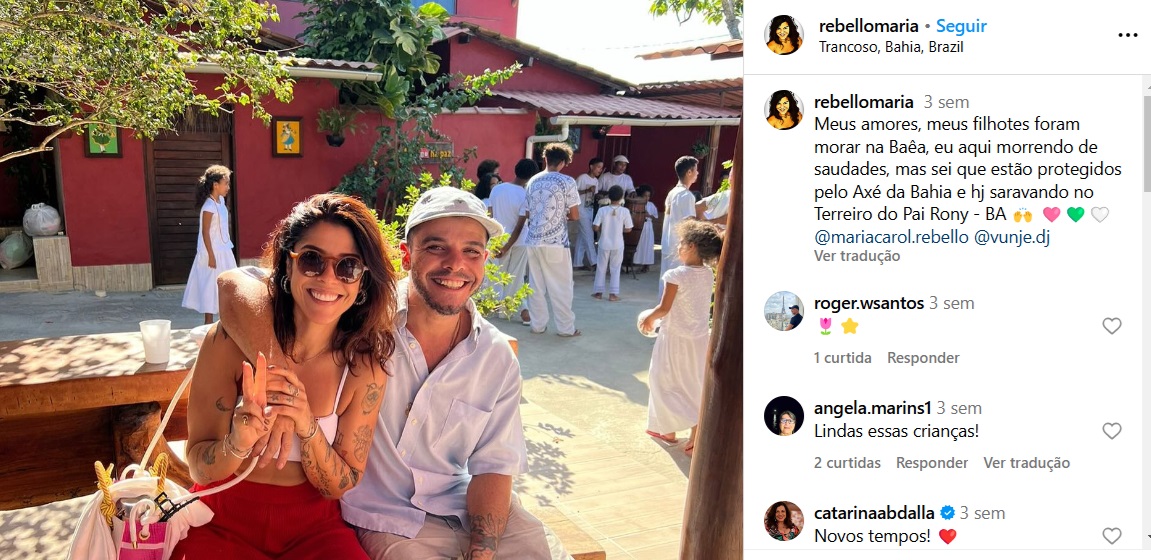Open the @mariacarol.rebello mention

[x=891, y=238]
